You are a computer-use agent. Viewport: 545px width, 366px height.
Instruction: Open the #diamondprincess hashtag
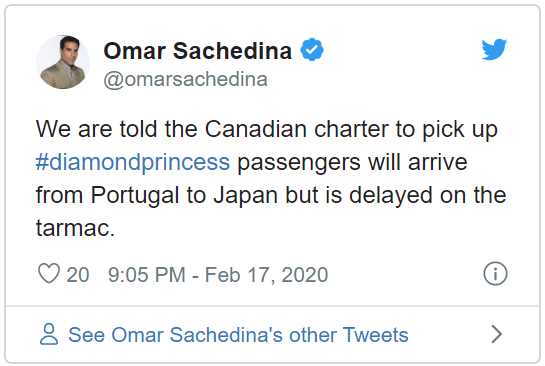pyautogui.click(x=133, y=162)
